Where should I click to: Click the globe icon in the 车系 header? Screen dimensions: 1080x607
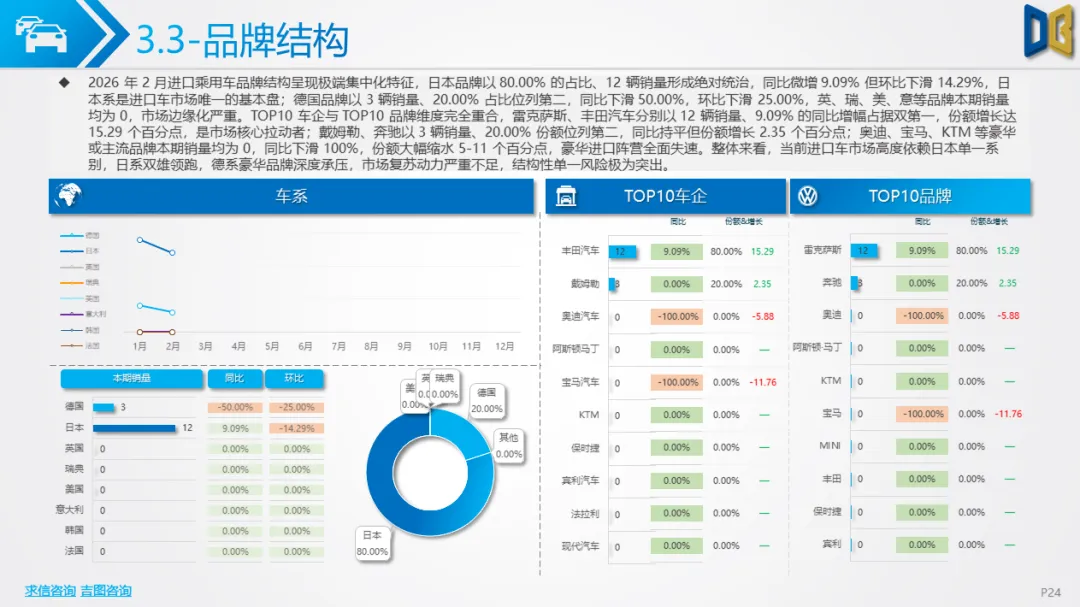(x=69, y=196)
